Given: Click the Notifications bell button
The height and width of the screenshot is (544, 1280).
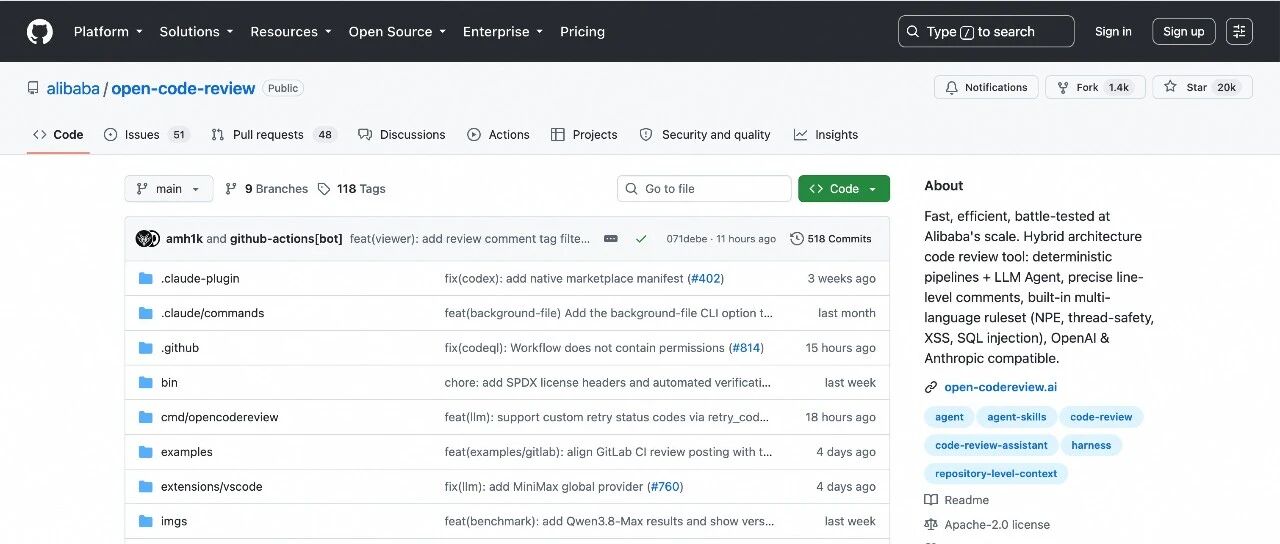Looking at the screenshot, I should (x=986, y=87).
